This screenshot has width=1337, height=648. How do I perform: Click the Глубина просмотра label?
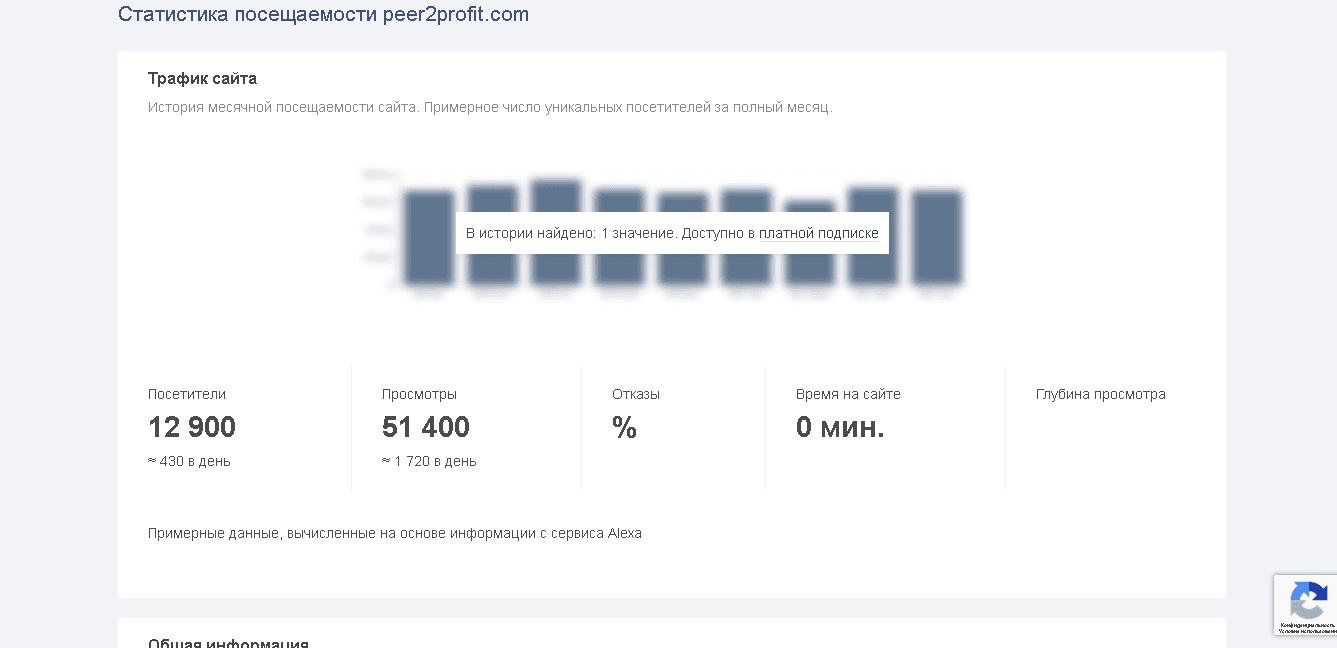tap(1100, 394)
